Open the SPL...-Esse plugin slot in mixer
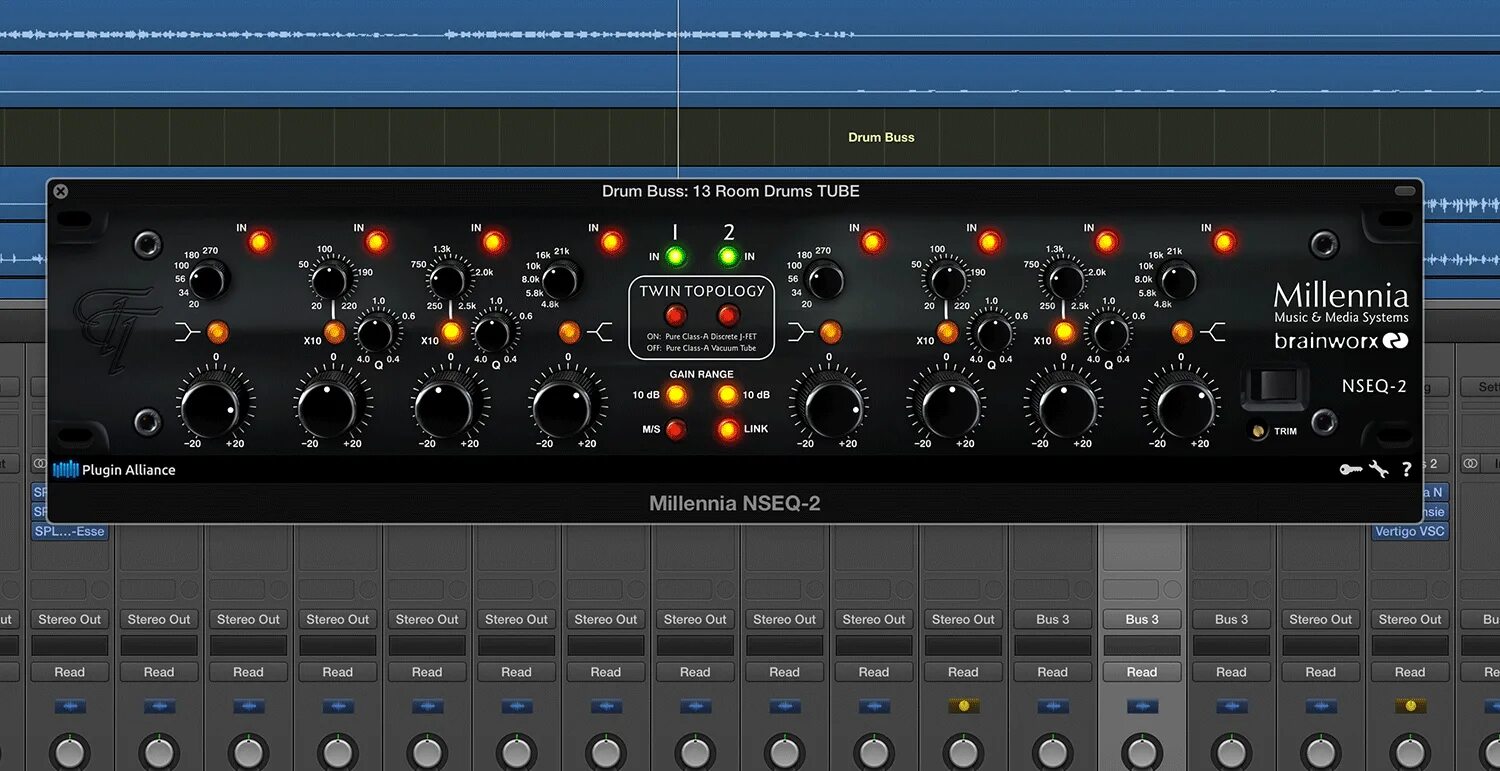This screenshot has width=1500, height=771. [x=70, y=531]
